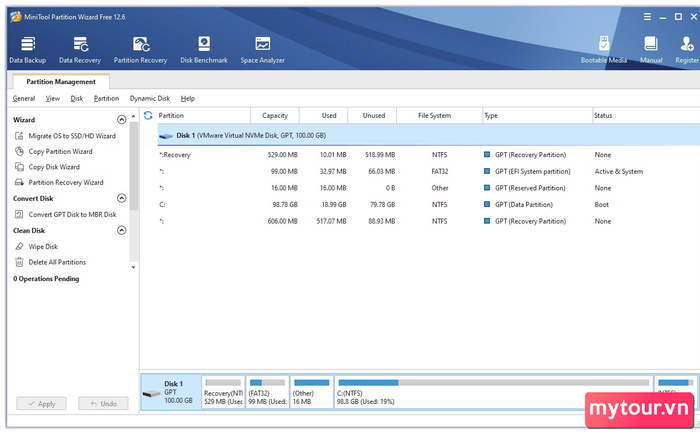This screenshot has height=436, width=700.
Task: Click the Disk 1 drive icon in the disk map
Action: pos(152,394)
